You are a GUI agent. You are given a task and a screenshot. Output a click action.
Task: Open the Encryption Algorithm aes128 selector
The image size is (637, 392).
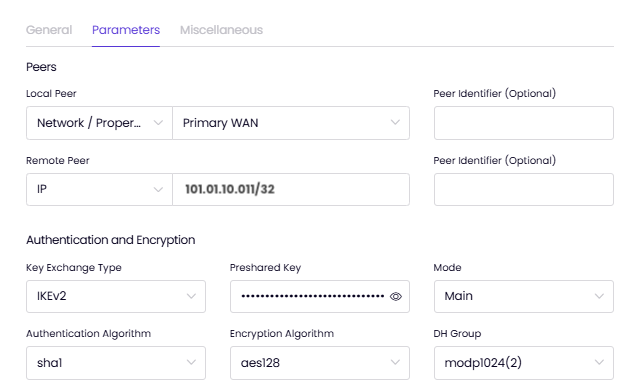point(320,363)
